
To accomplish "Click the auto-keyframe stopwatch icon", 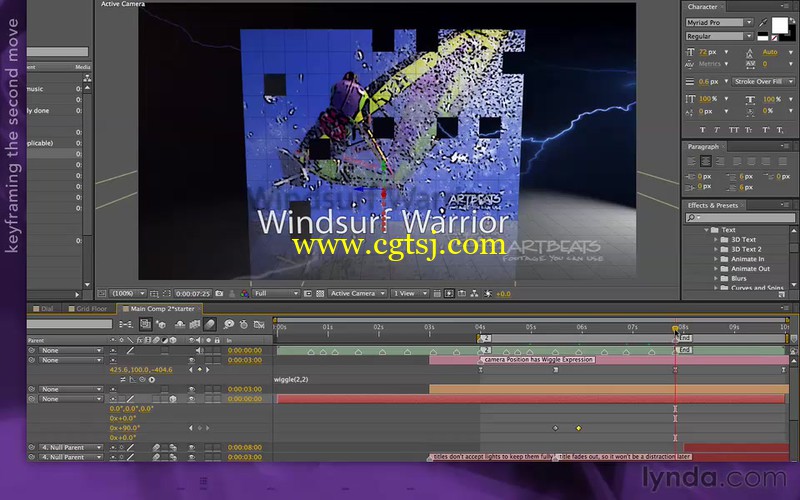I will click(x=244, y=324).
